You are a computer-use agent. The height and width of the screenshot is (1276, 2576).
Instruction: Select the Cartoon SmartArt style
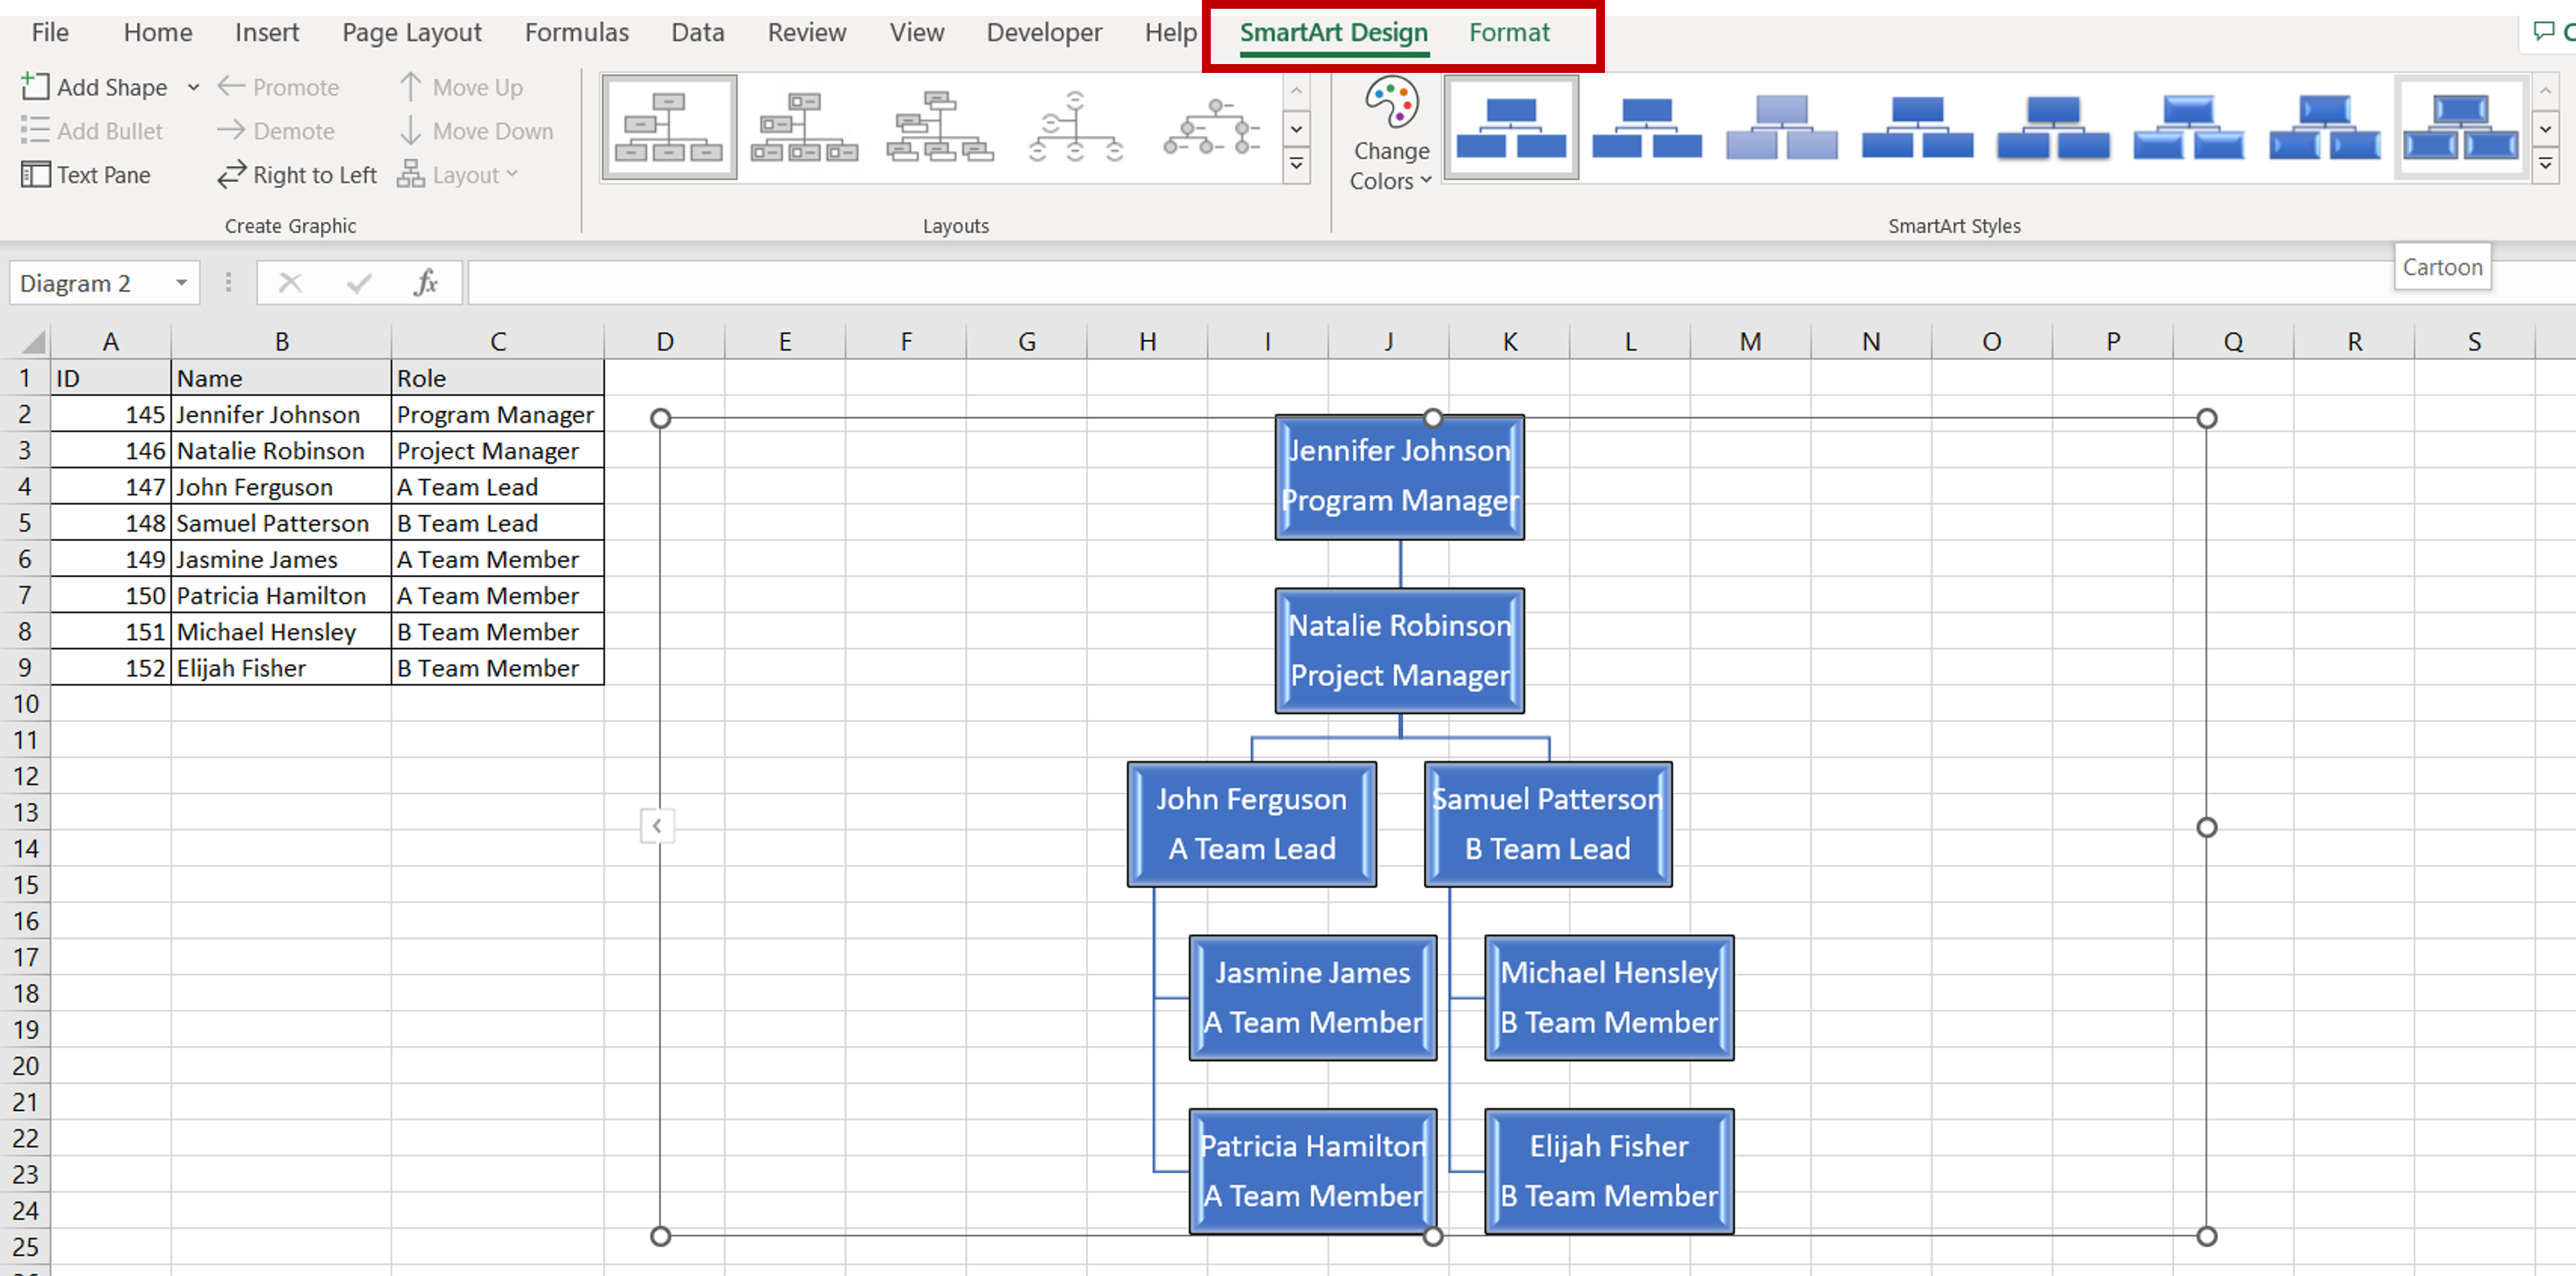coord(2459,127)
